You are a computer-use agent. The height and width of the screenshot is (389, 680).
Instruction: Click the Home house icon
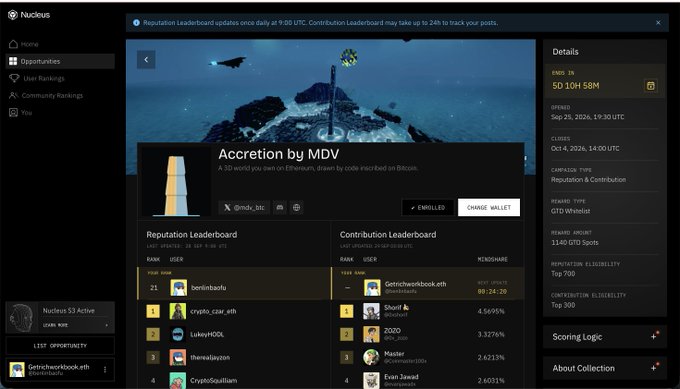tap(13, 44)
